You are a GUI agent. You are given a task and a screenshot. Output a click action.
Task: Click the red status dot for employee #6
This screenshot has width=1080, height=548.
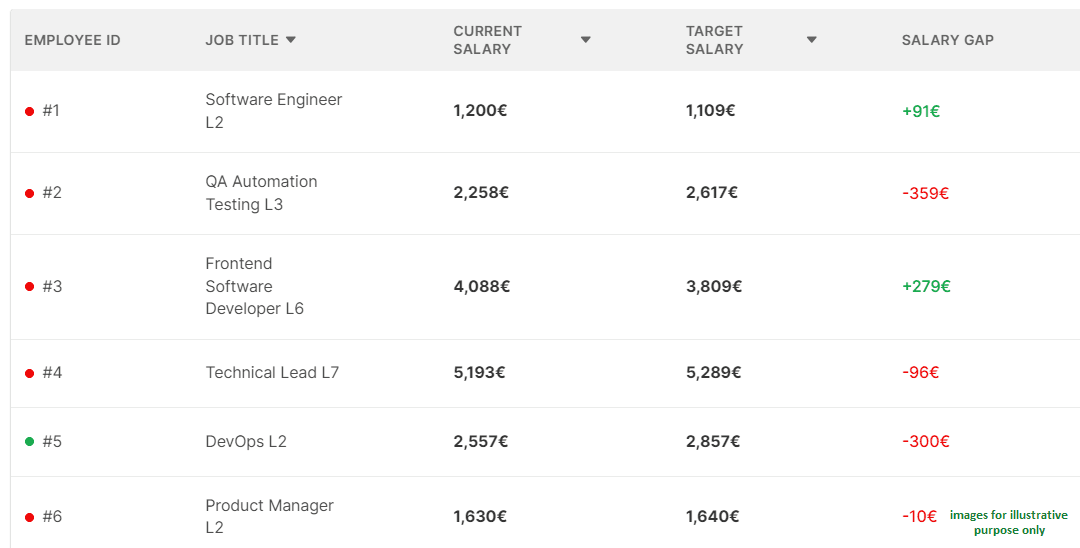[30, 517]
